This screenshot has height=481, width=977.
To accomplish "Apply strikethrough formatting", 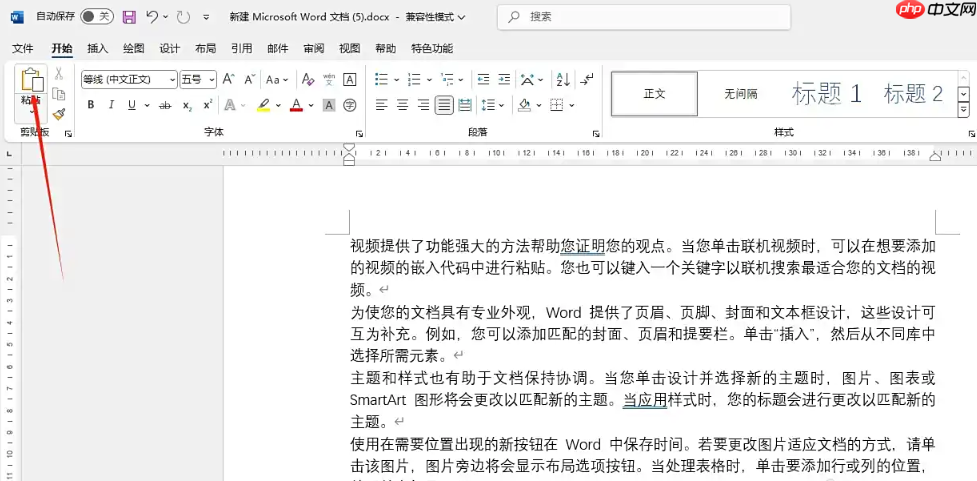I will [165, 105].
